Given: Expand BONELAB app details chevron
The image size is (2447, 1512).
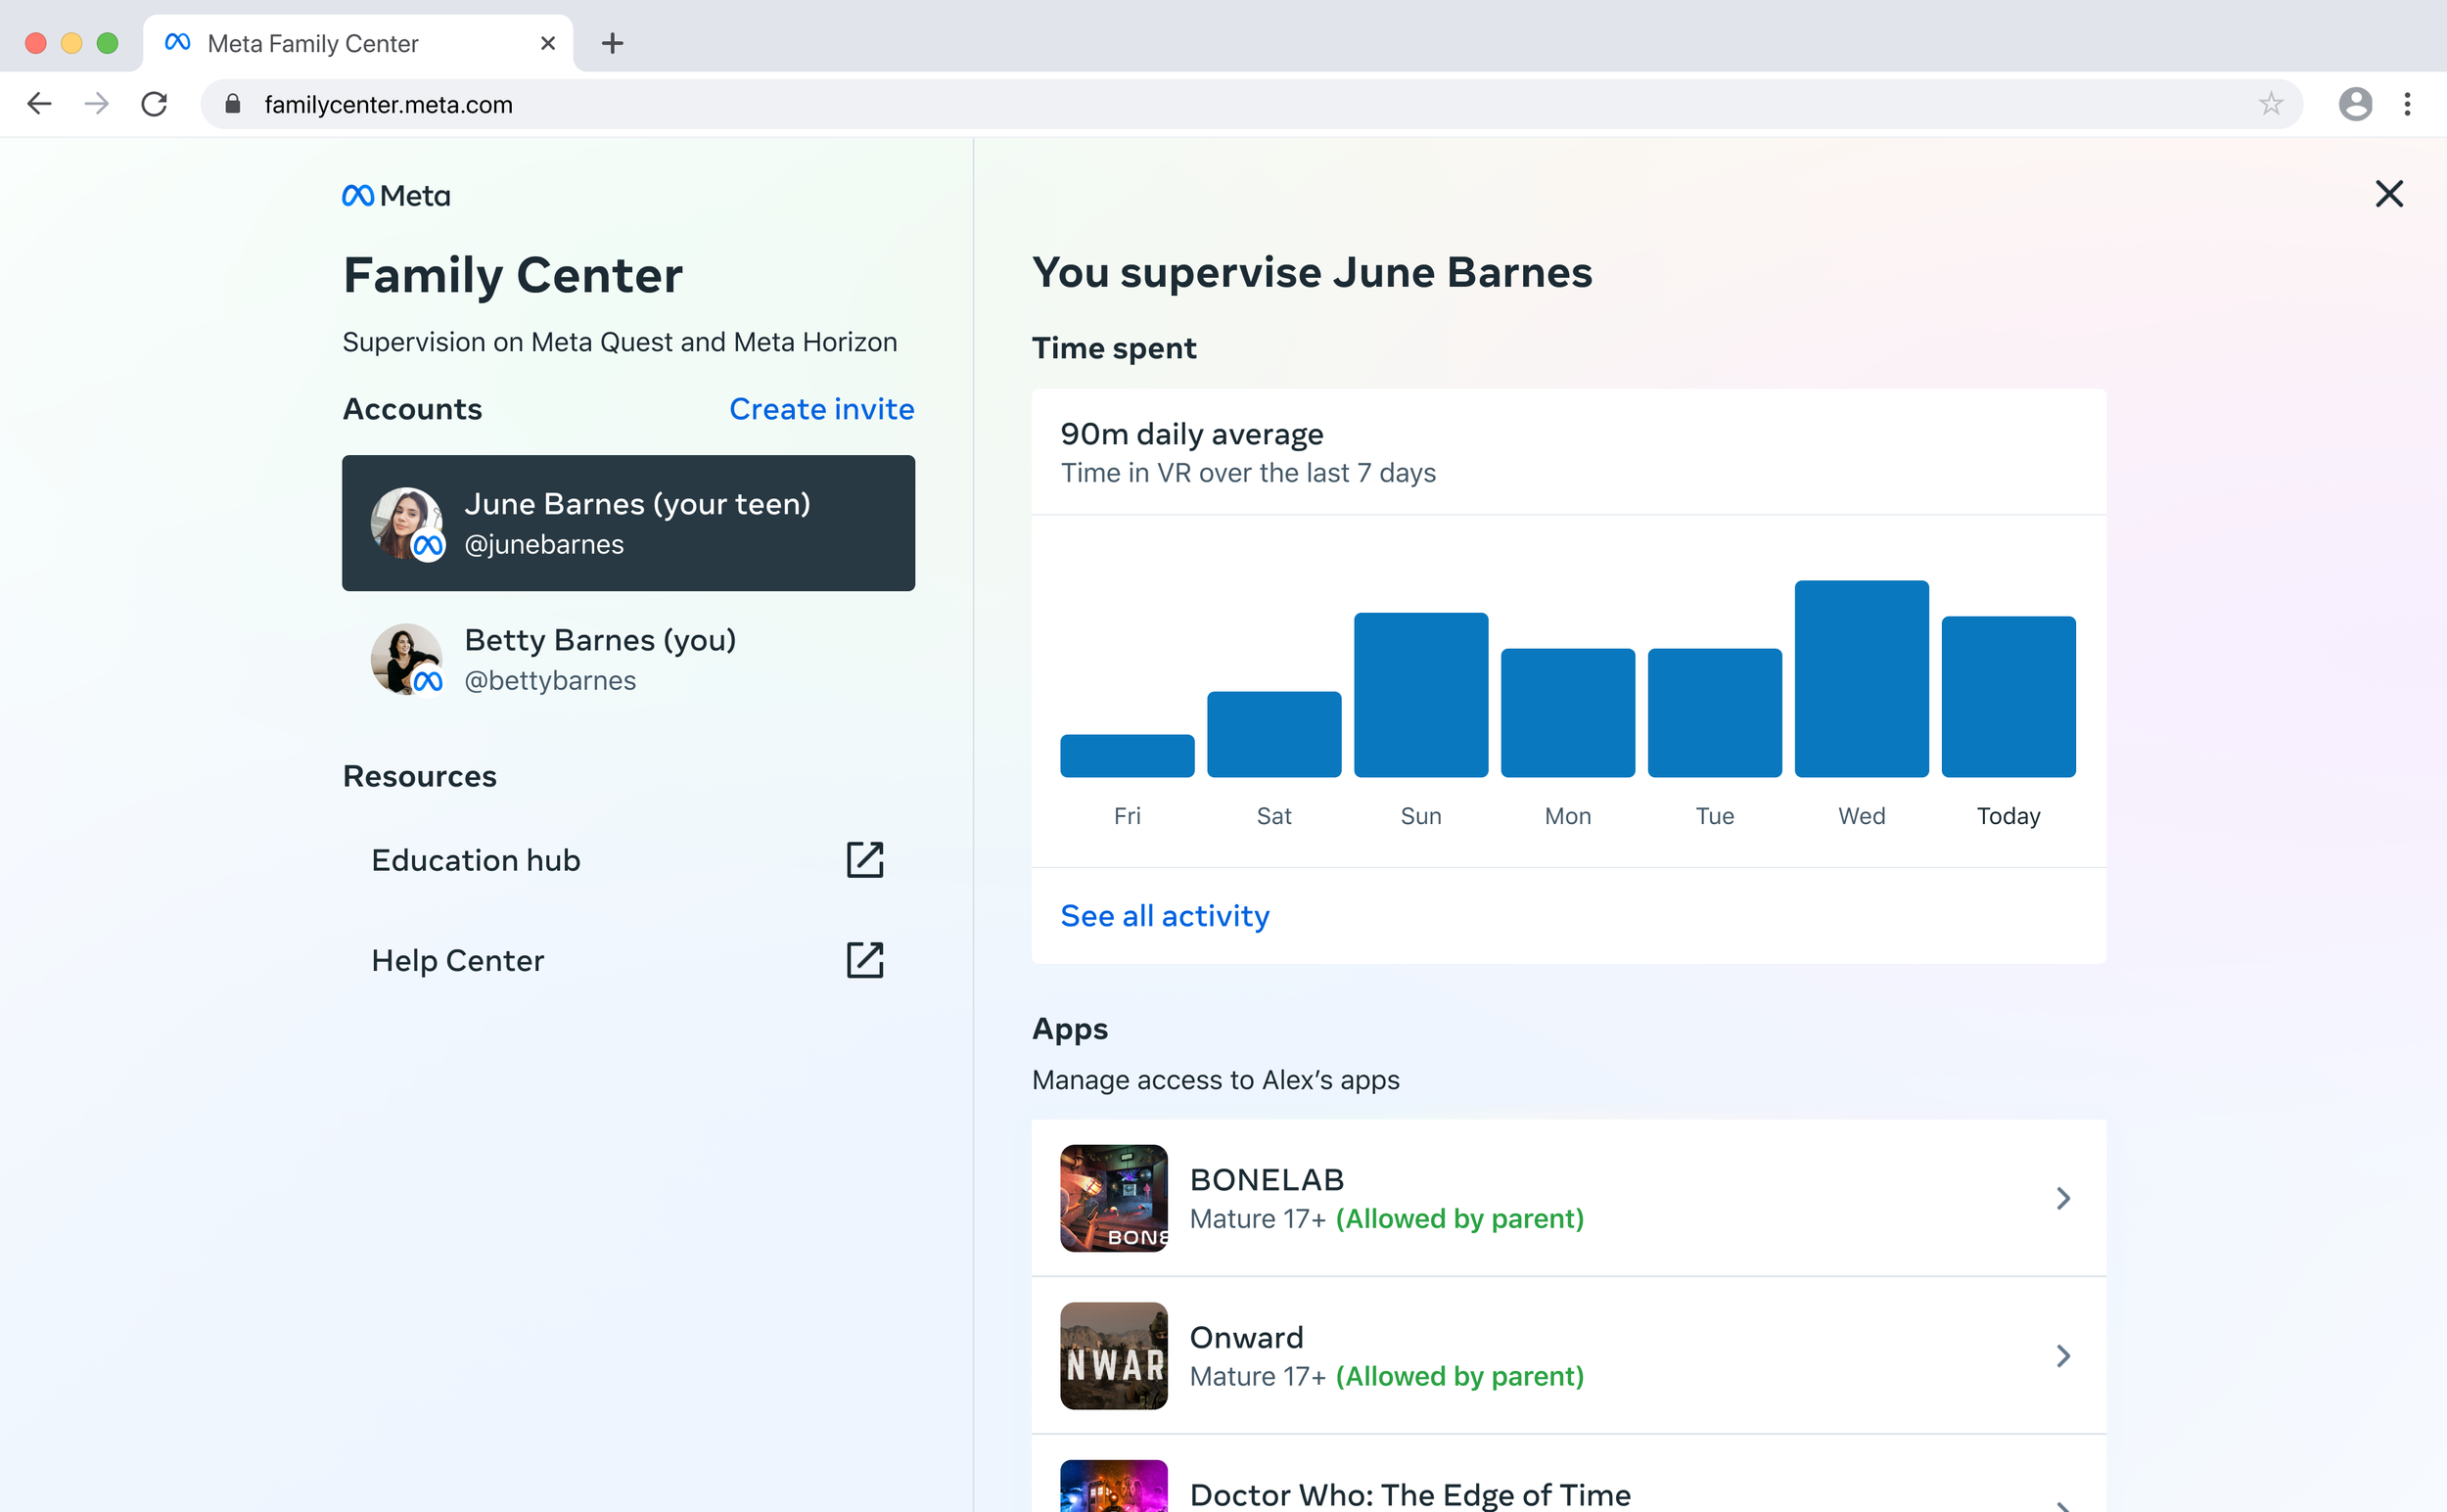Looking at the screenshot, I should (2062, 1198).
